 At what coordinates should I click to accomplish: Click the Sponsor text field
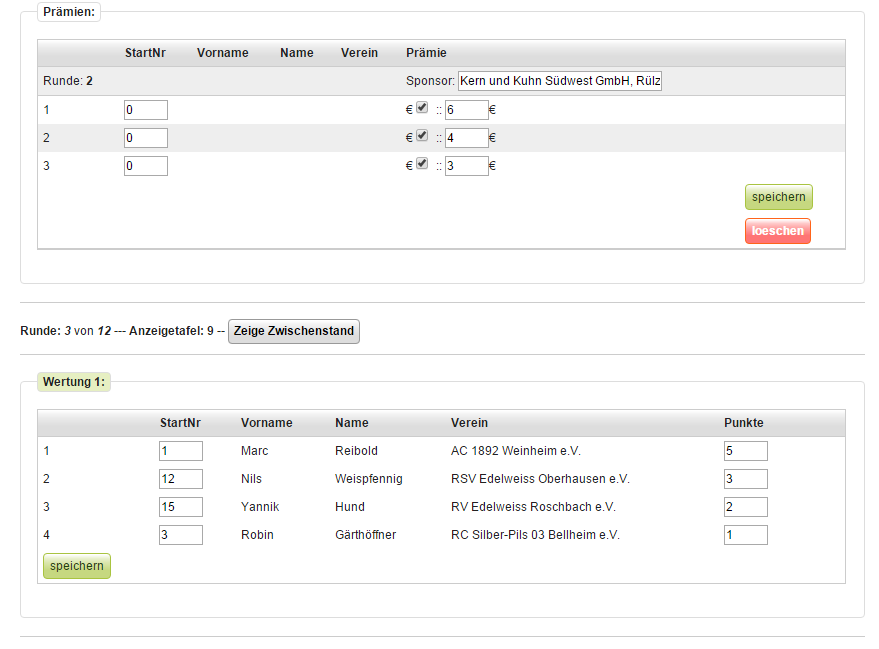tap(560, 81)
